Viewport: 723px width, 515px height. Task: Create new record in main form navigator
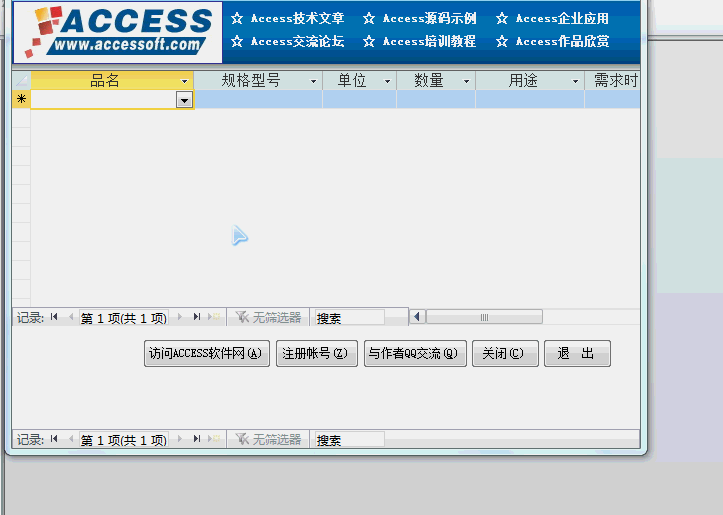click(x=214, y=439)
